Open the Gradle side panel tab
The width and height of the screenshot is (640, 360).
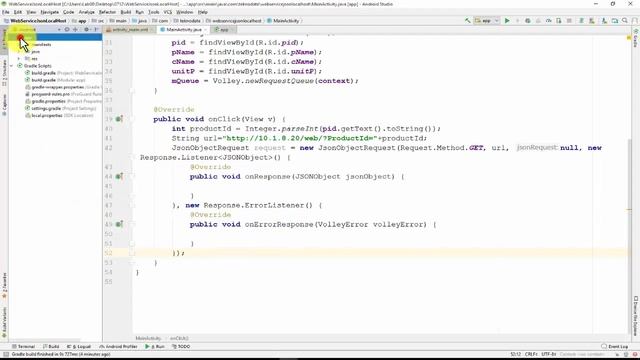point(636,38)
